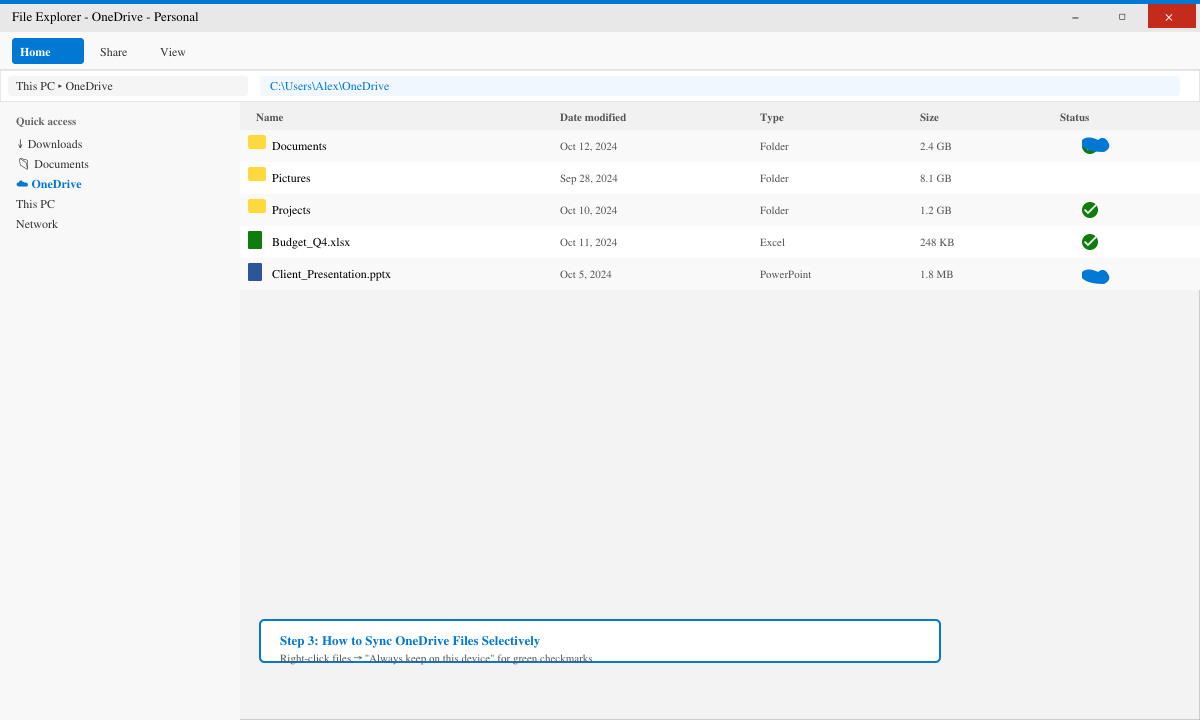The image size is (1200, 720).
Task: Click the cloud status icon for Client_Presentation.pptx
Action: pyautogui.click(x=1096, y=276)
